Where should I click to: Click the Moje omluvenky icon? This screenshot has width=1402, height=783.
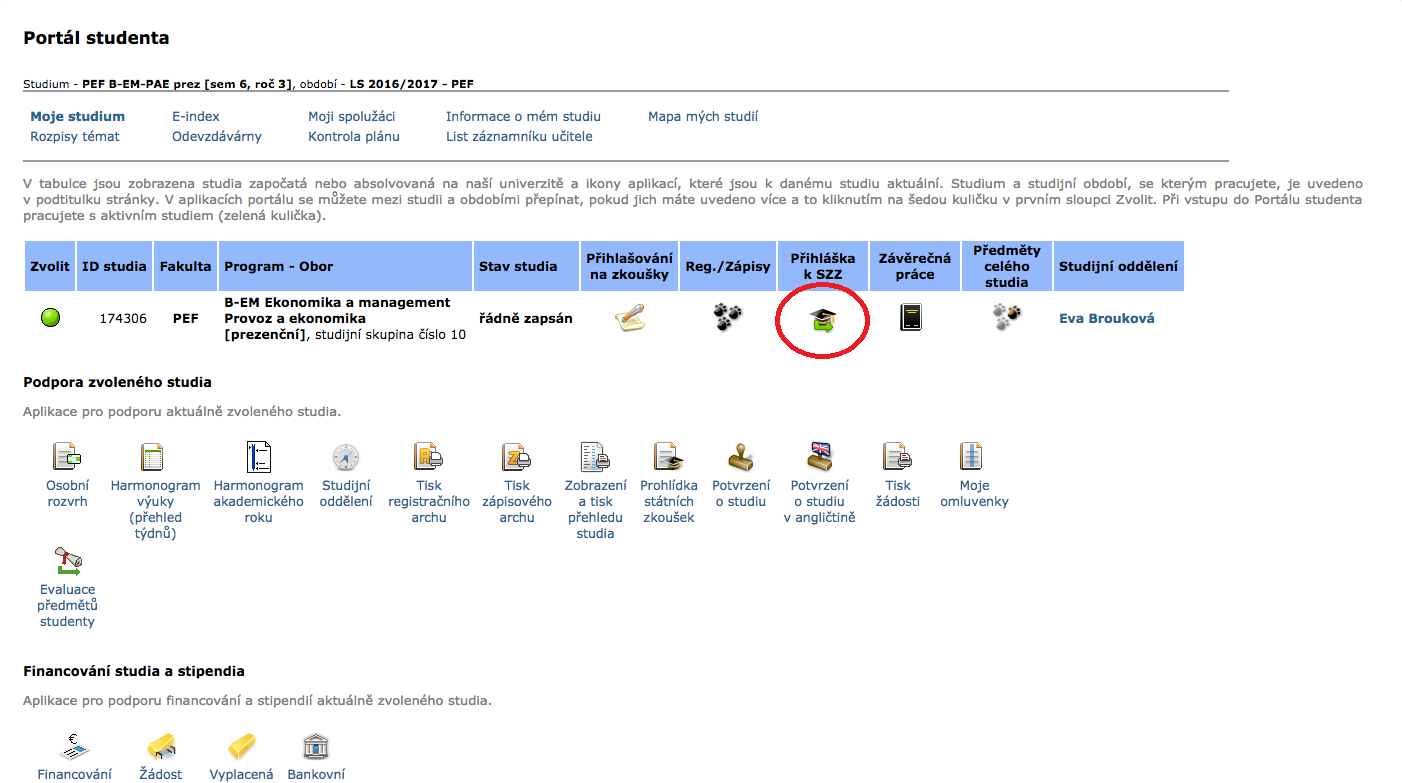(x=973, y=457)
